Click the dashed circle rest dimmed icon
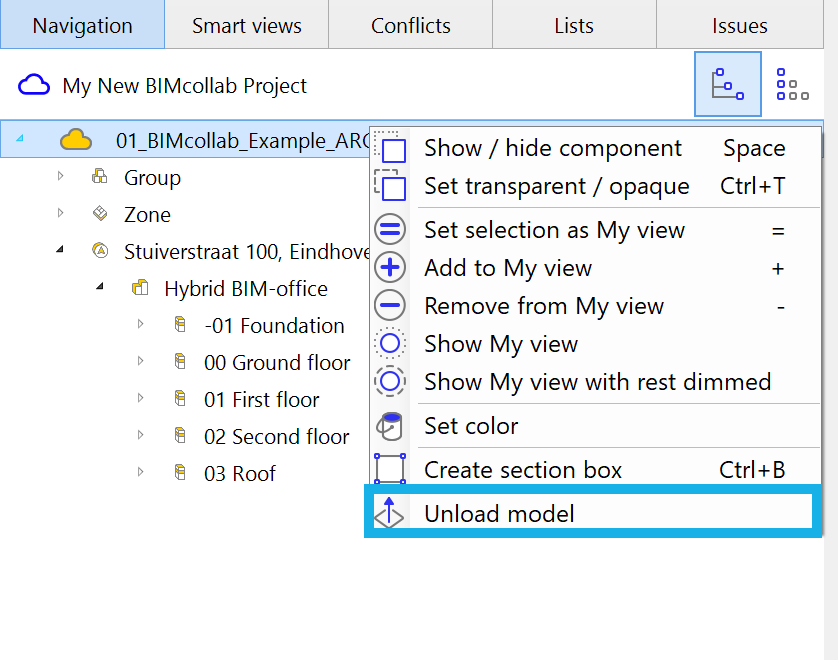This screenshot has height=660, width=838. click(x=390, y=381)
